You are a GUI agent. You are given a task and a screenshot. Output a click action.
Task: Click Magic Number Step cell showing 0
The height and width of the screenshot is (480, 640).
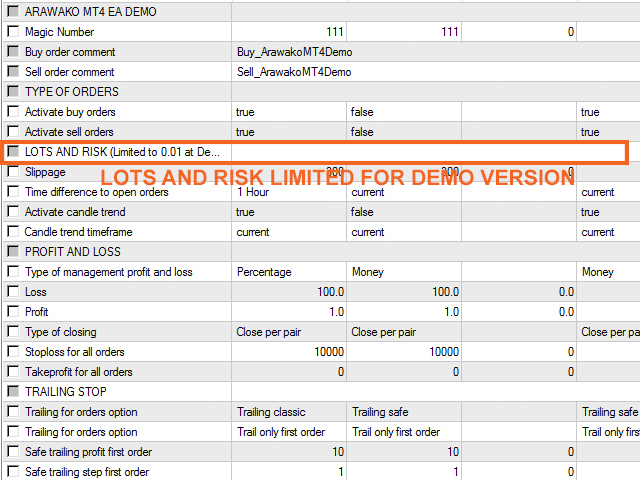519,32
